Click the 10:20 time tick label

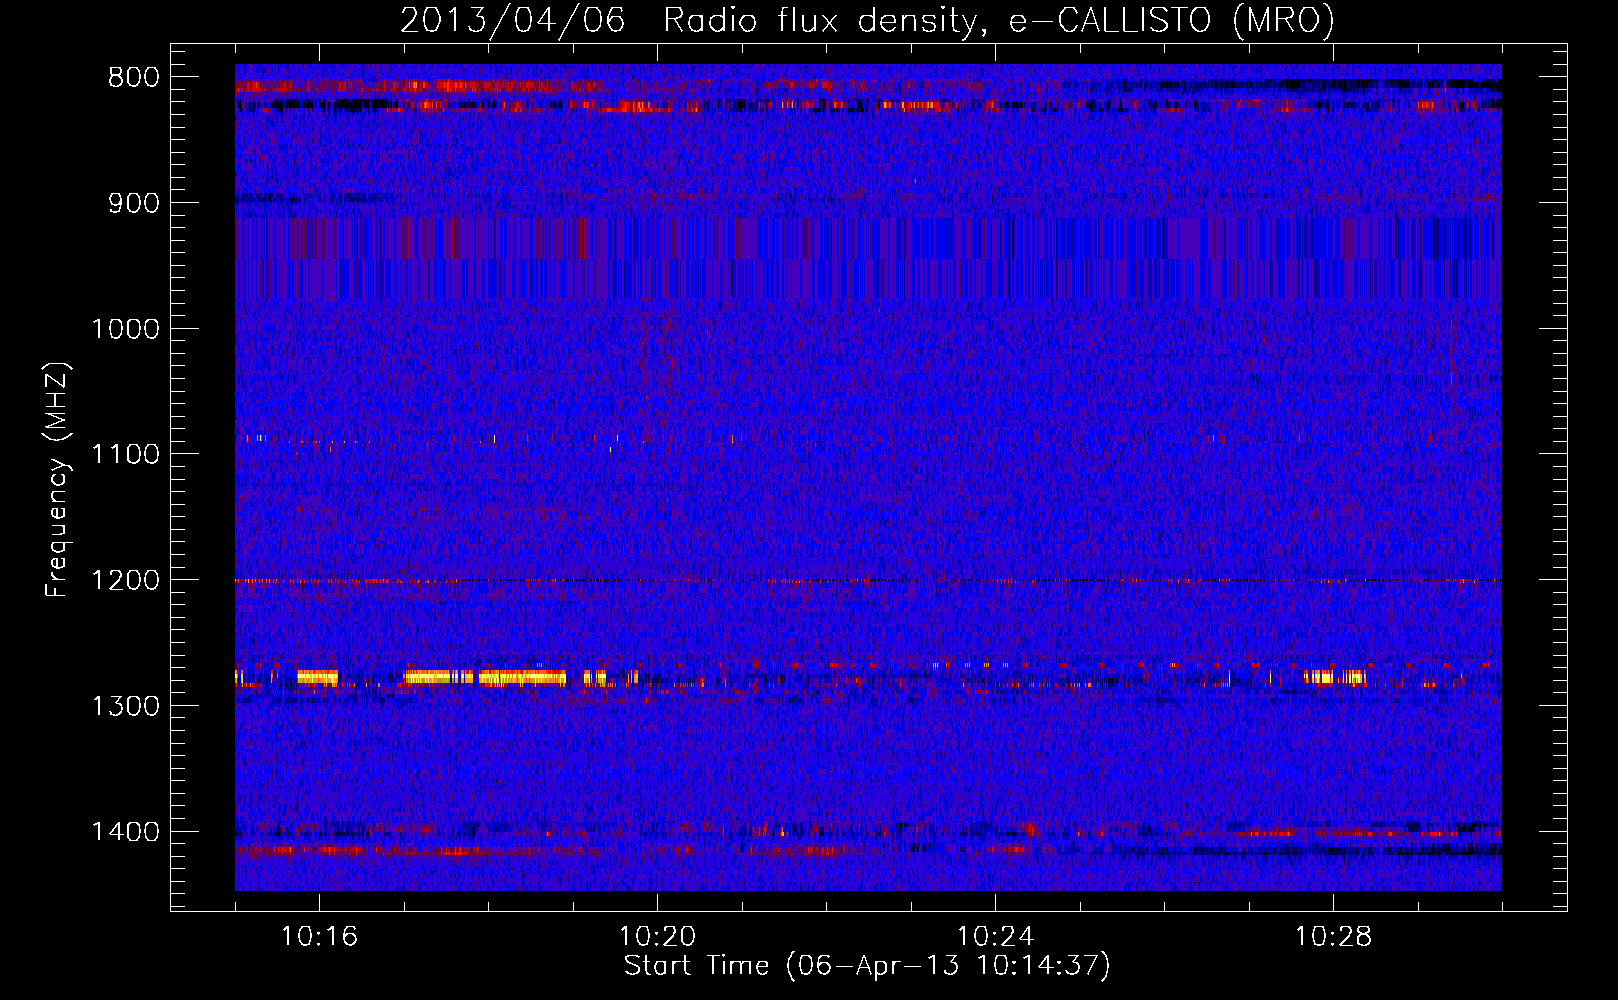click(x=657, y=937)
